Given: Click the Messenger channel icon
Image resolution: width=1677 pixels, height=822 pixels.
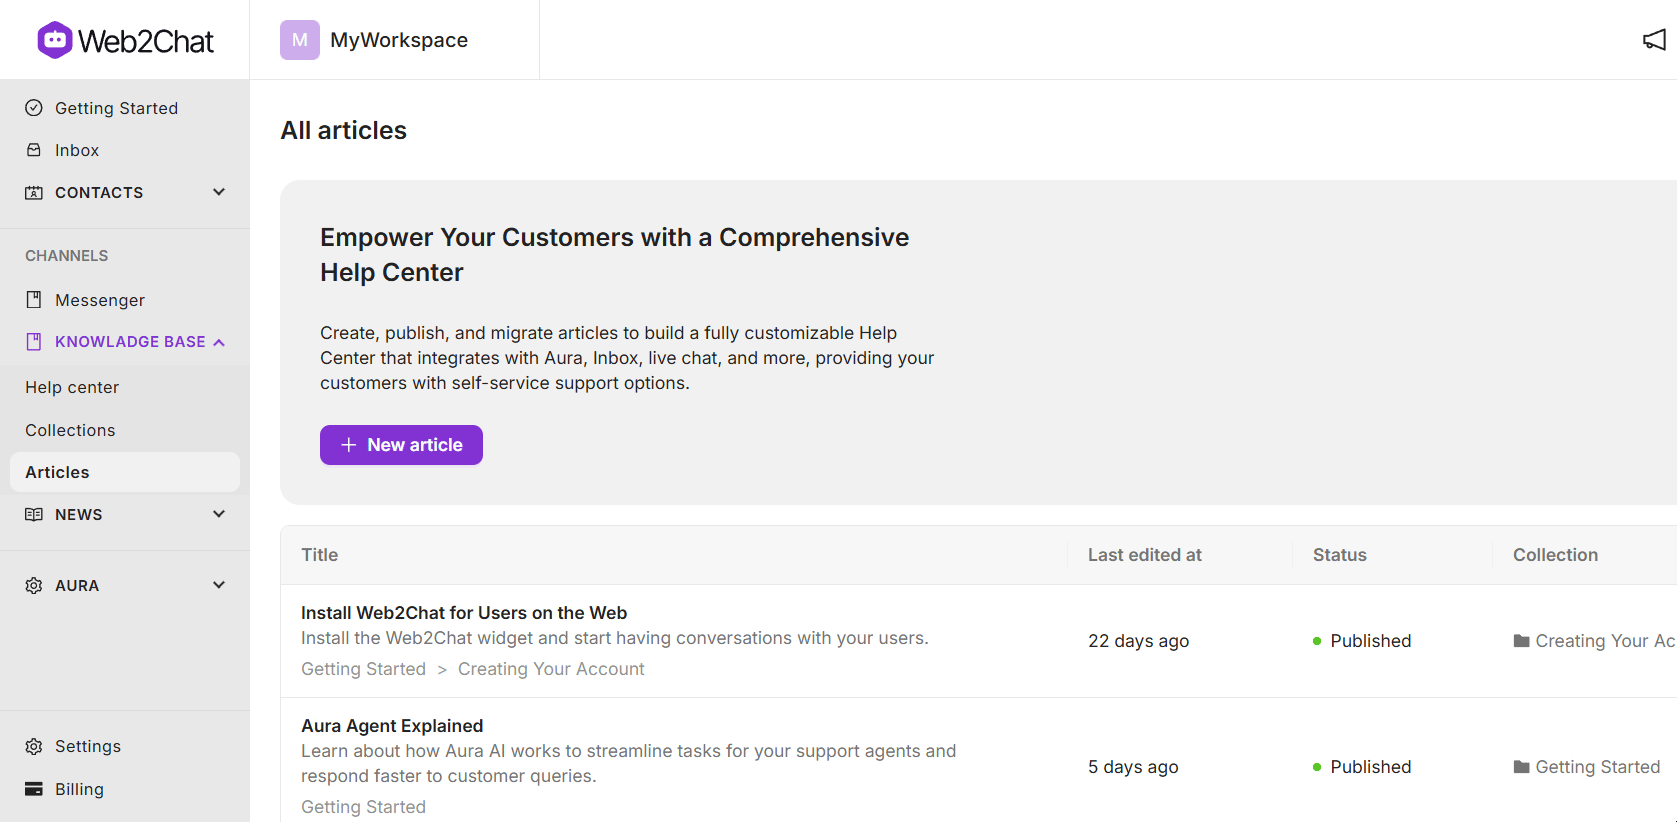Looking at the screenshot, I should (34, 300).
